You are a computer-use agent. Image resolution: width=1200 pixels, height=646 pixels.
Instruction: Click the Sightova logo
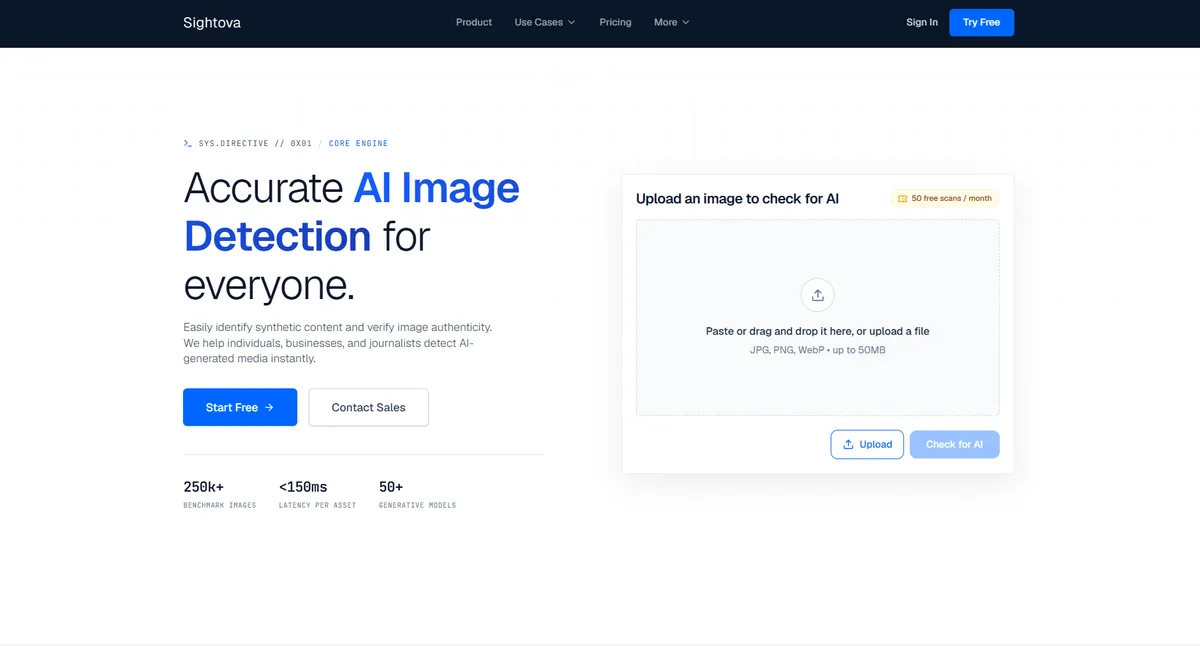[212, 22]
